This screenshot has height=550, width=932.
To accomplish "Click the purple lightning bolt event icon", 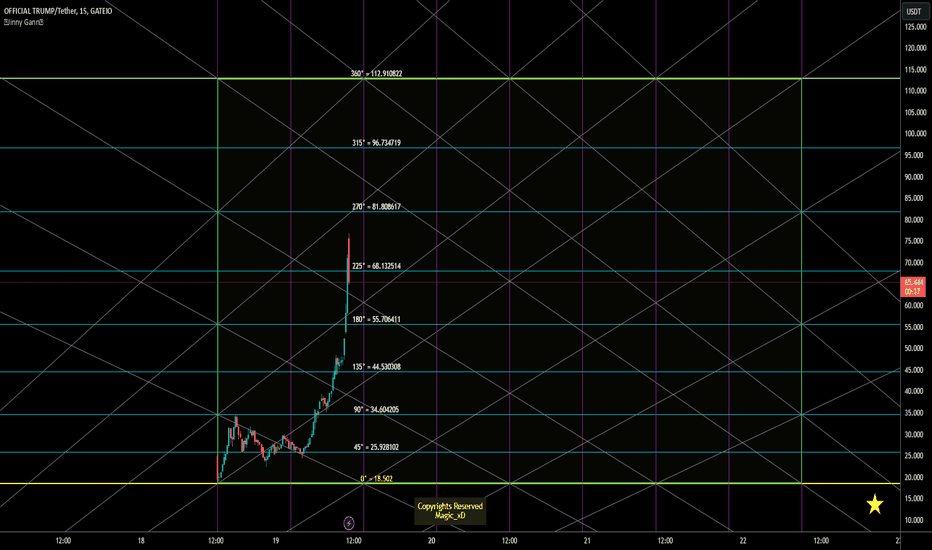I will (x=349, y=523).
